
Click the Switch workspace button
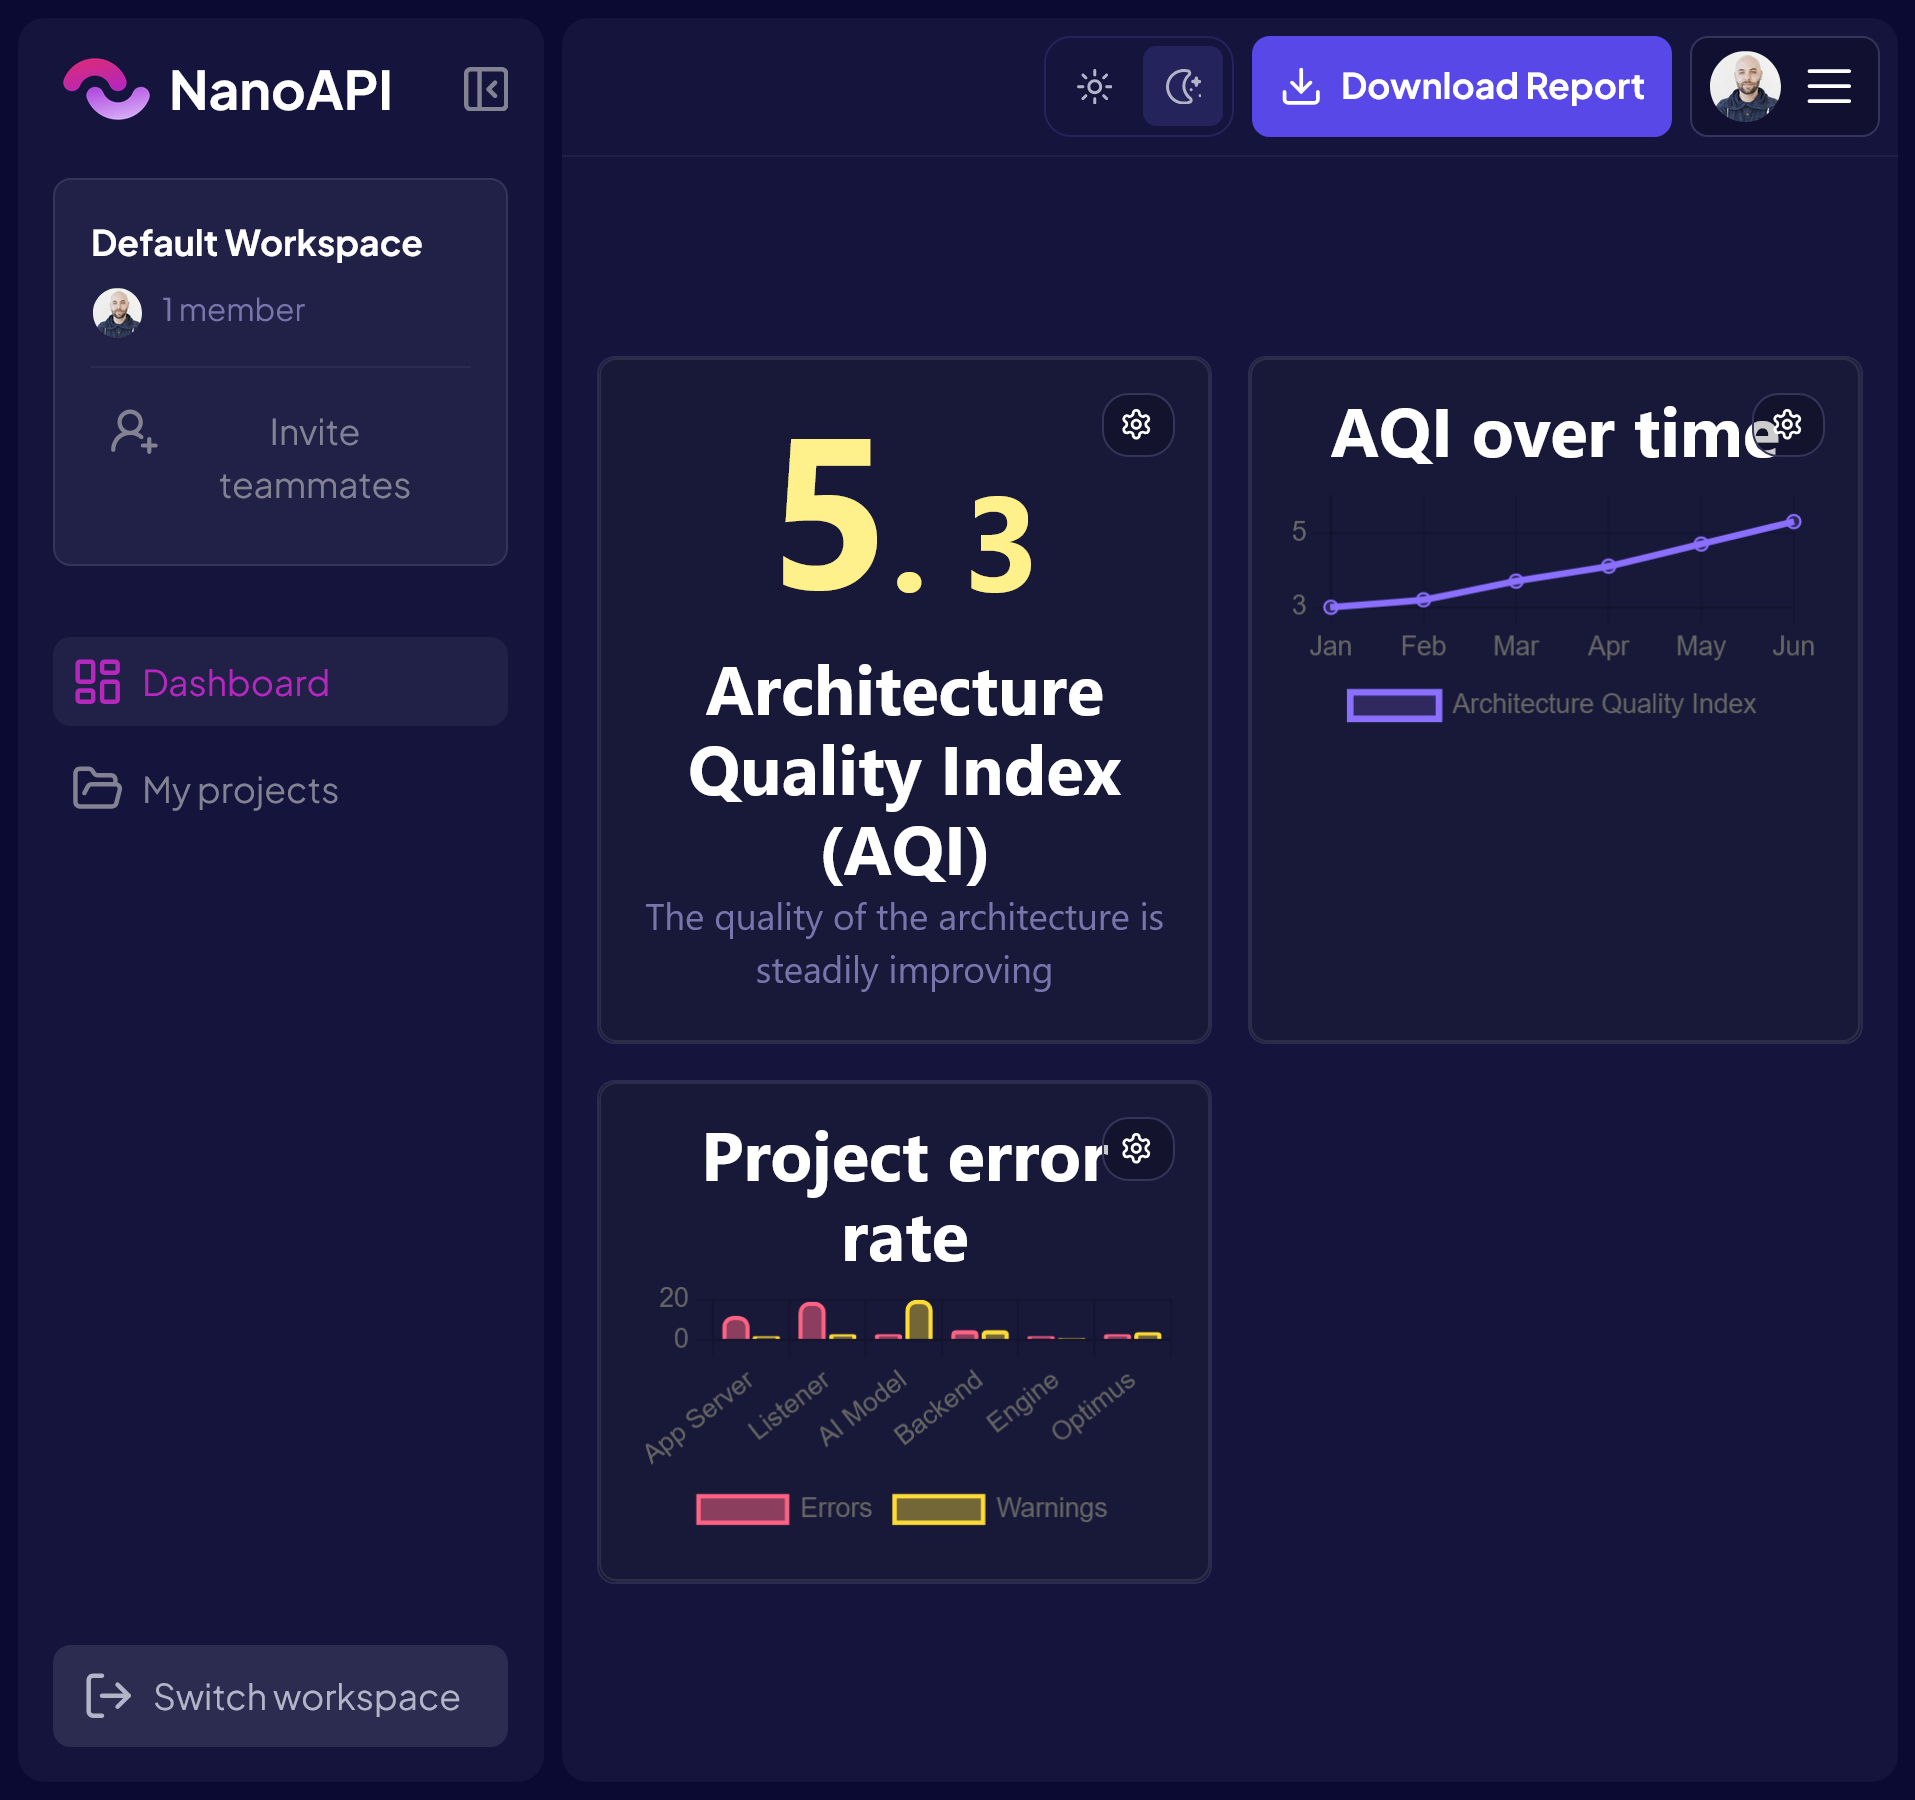click(x=280, y=1697)
